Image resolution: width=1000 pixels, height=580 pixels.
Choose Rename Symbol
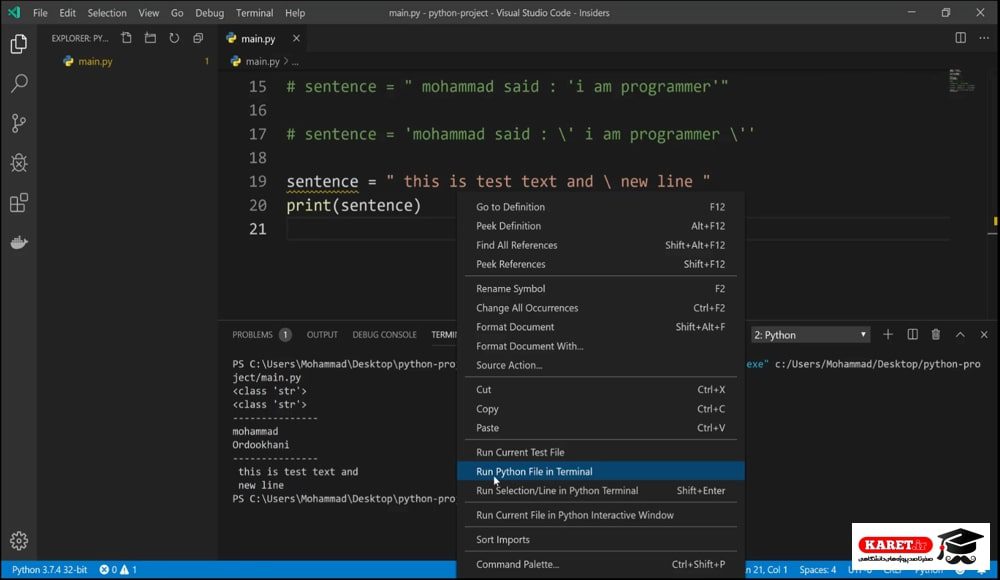pyautogui.click(x=600, y=288)
